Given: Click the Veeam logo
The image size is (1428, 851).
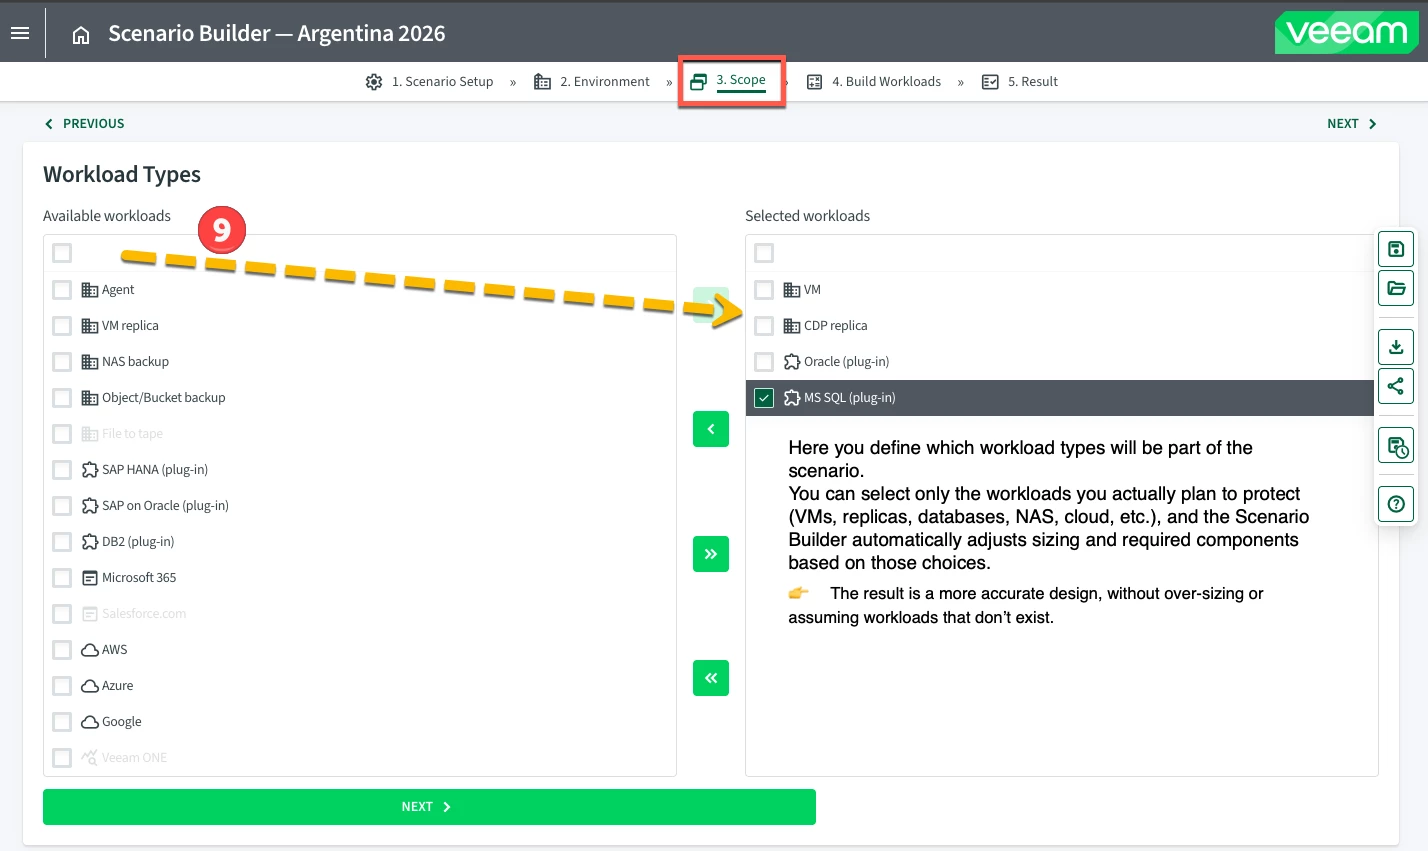Looking at the screenshot, I should tap(1347, 33).
